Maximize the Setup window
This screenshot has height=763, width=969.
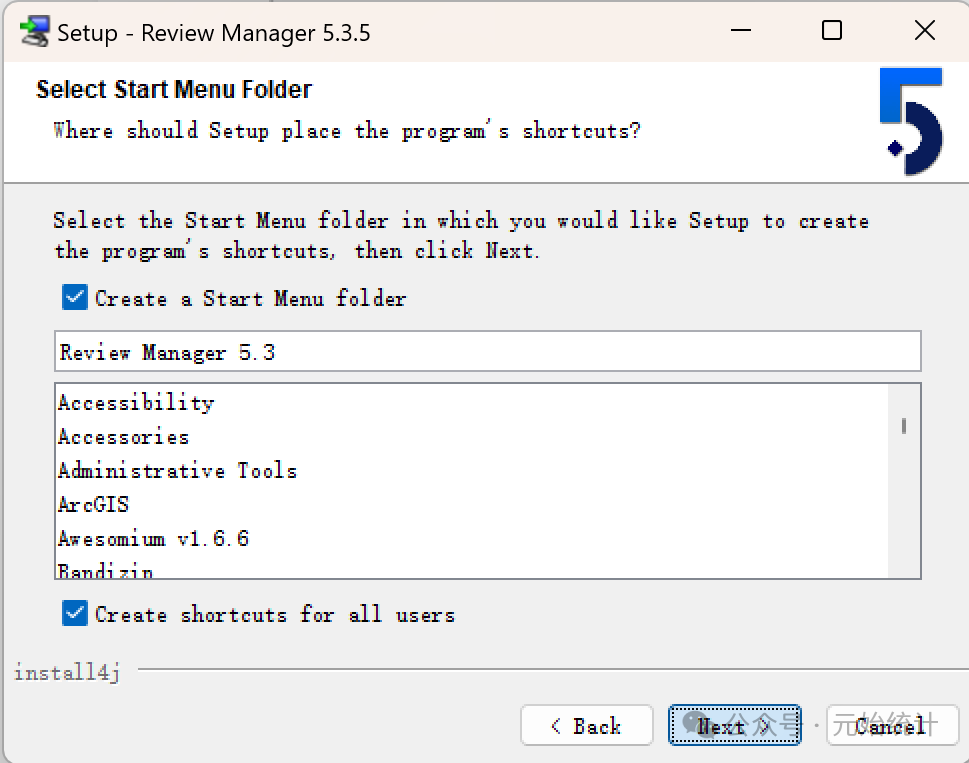click(x=831, y=31)
